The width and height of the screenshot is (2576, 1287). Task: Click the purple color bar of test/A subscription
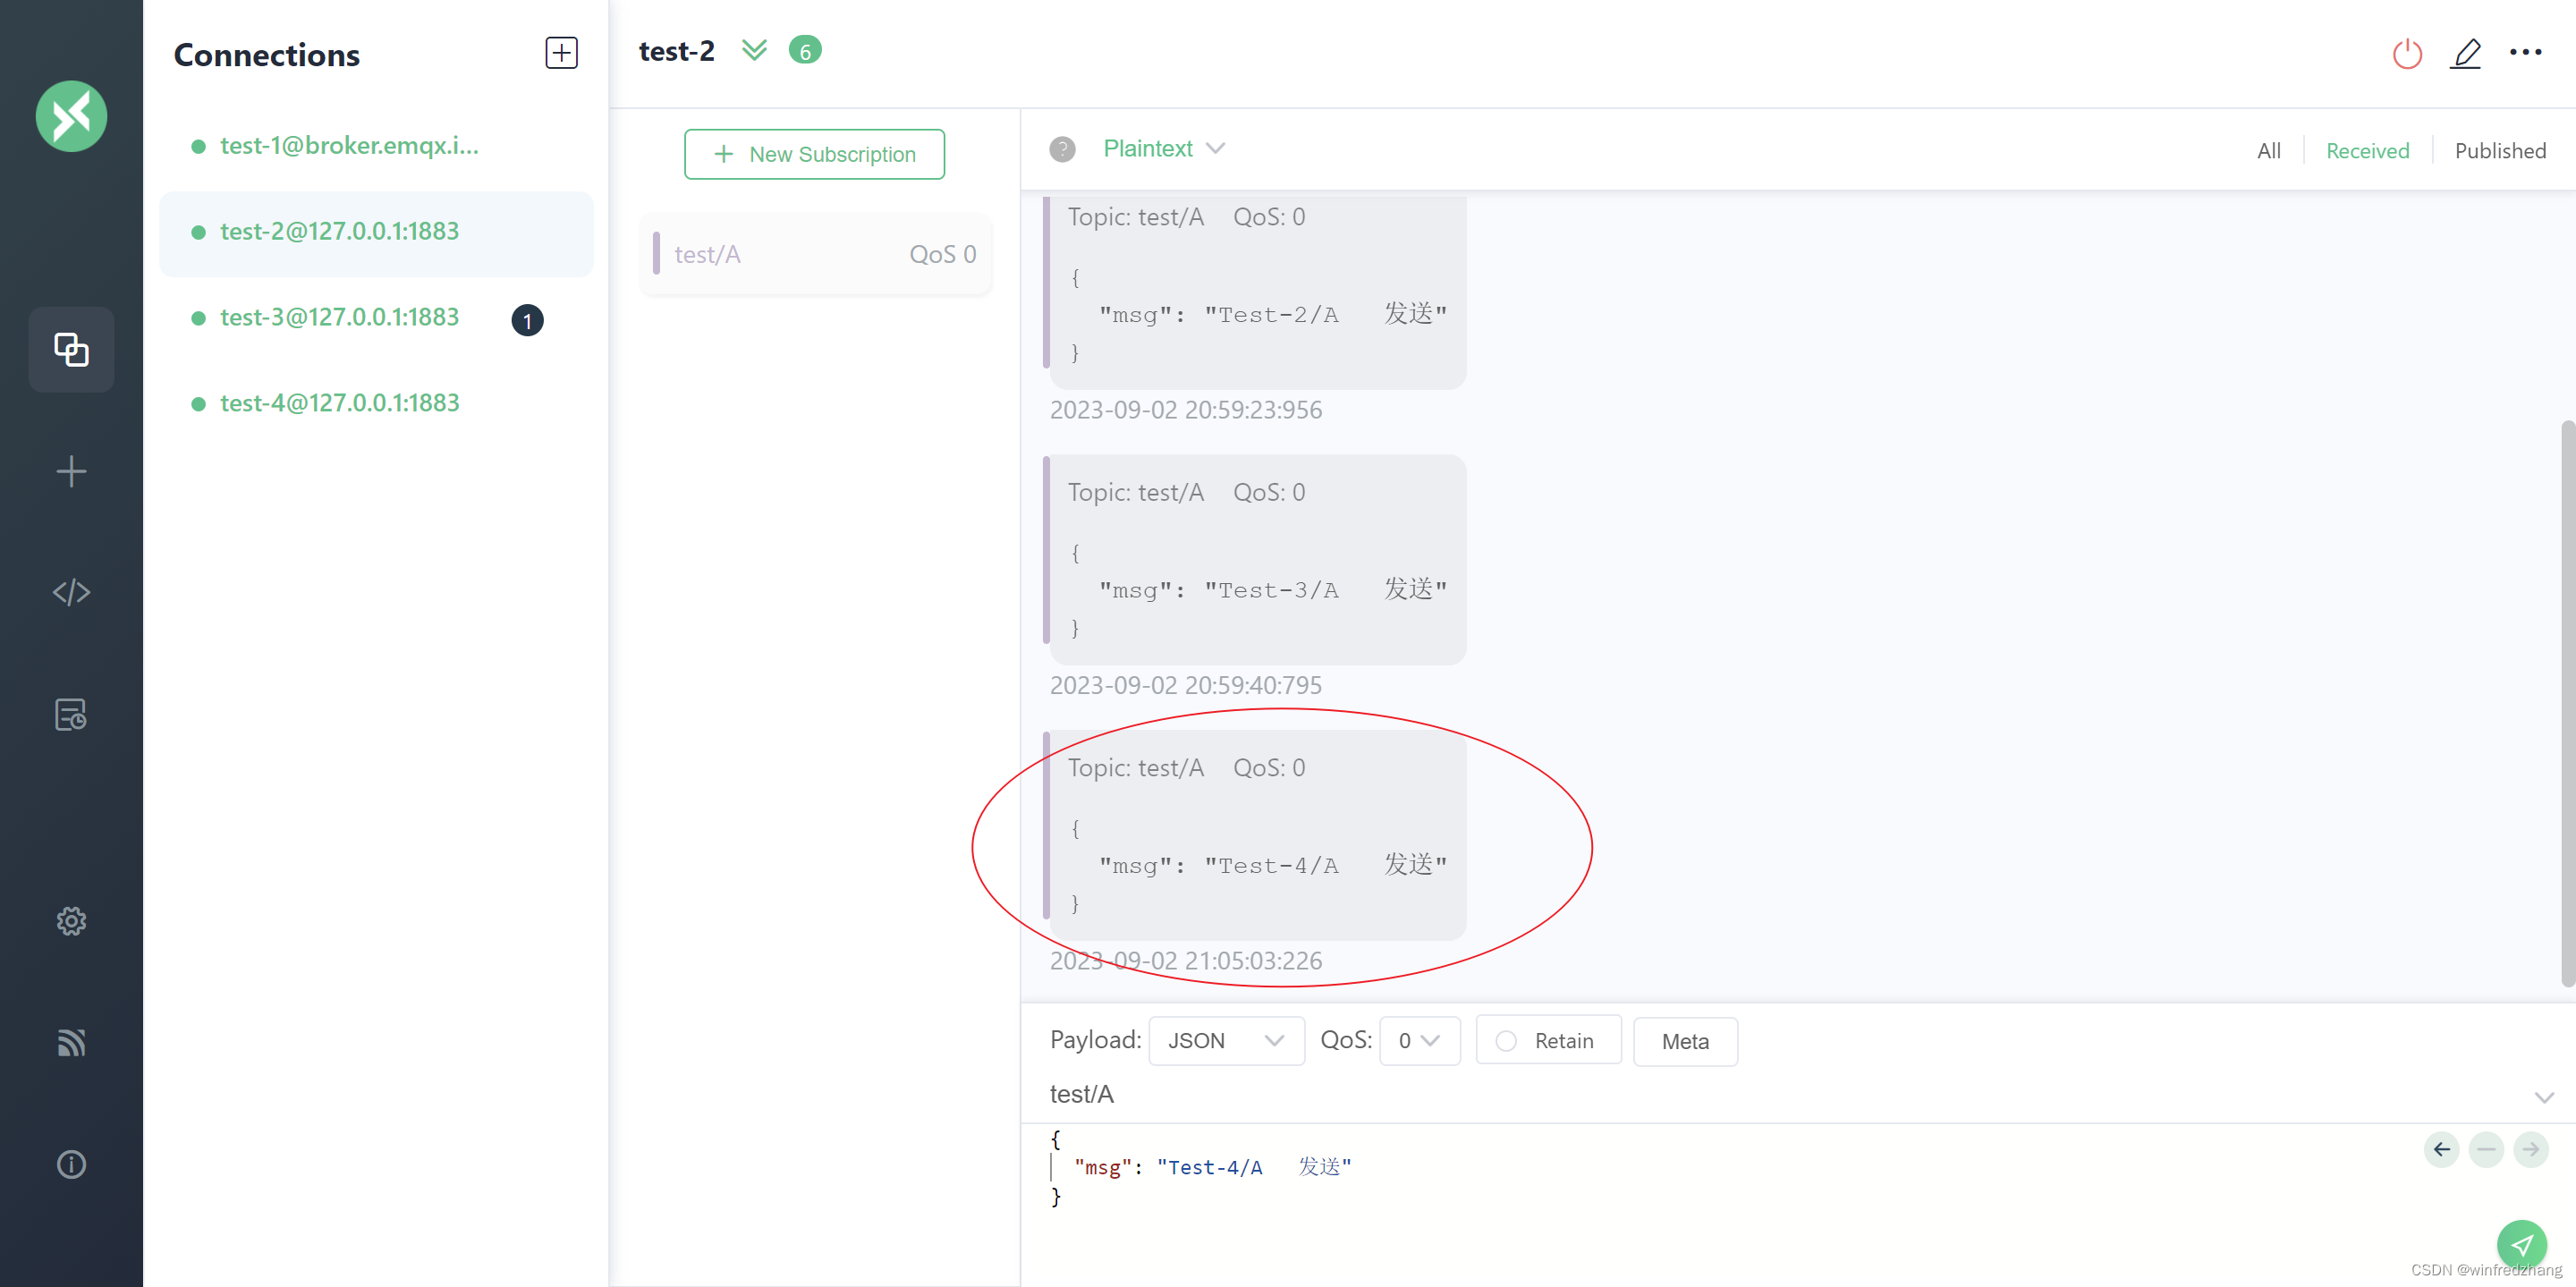pyautogui.click(x=656, y=253)
